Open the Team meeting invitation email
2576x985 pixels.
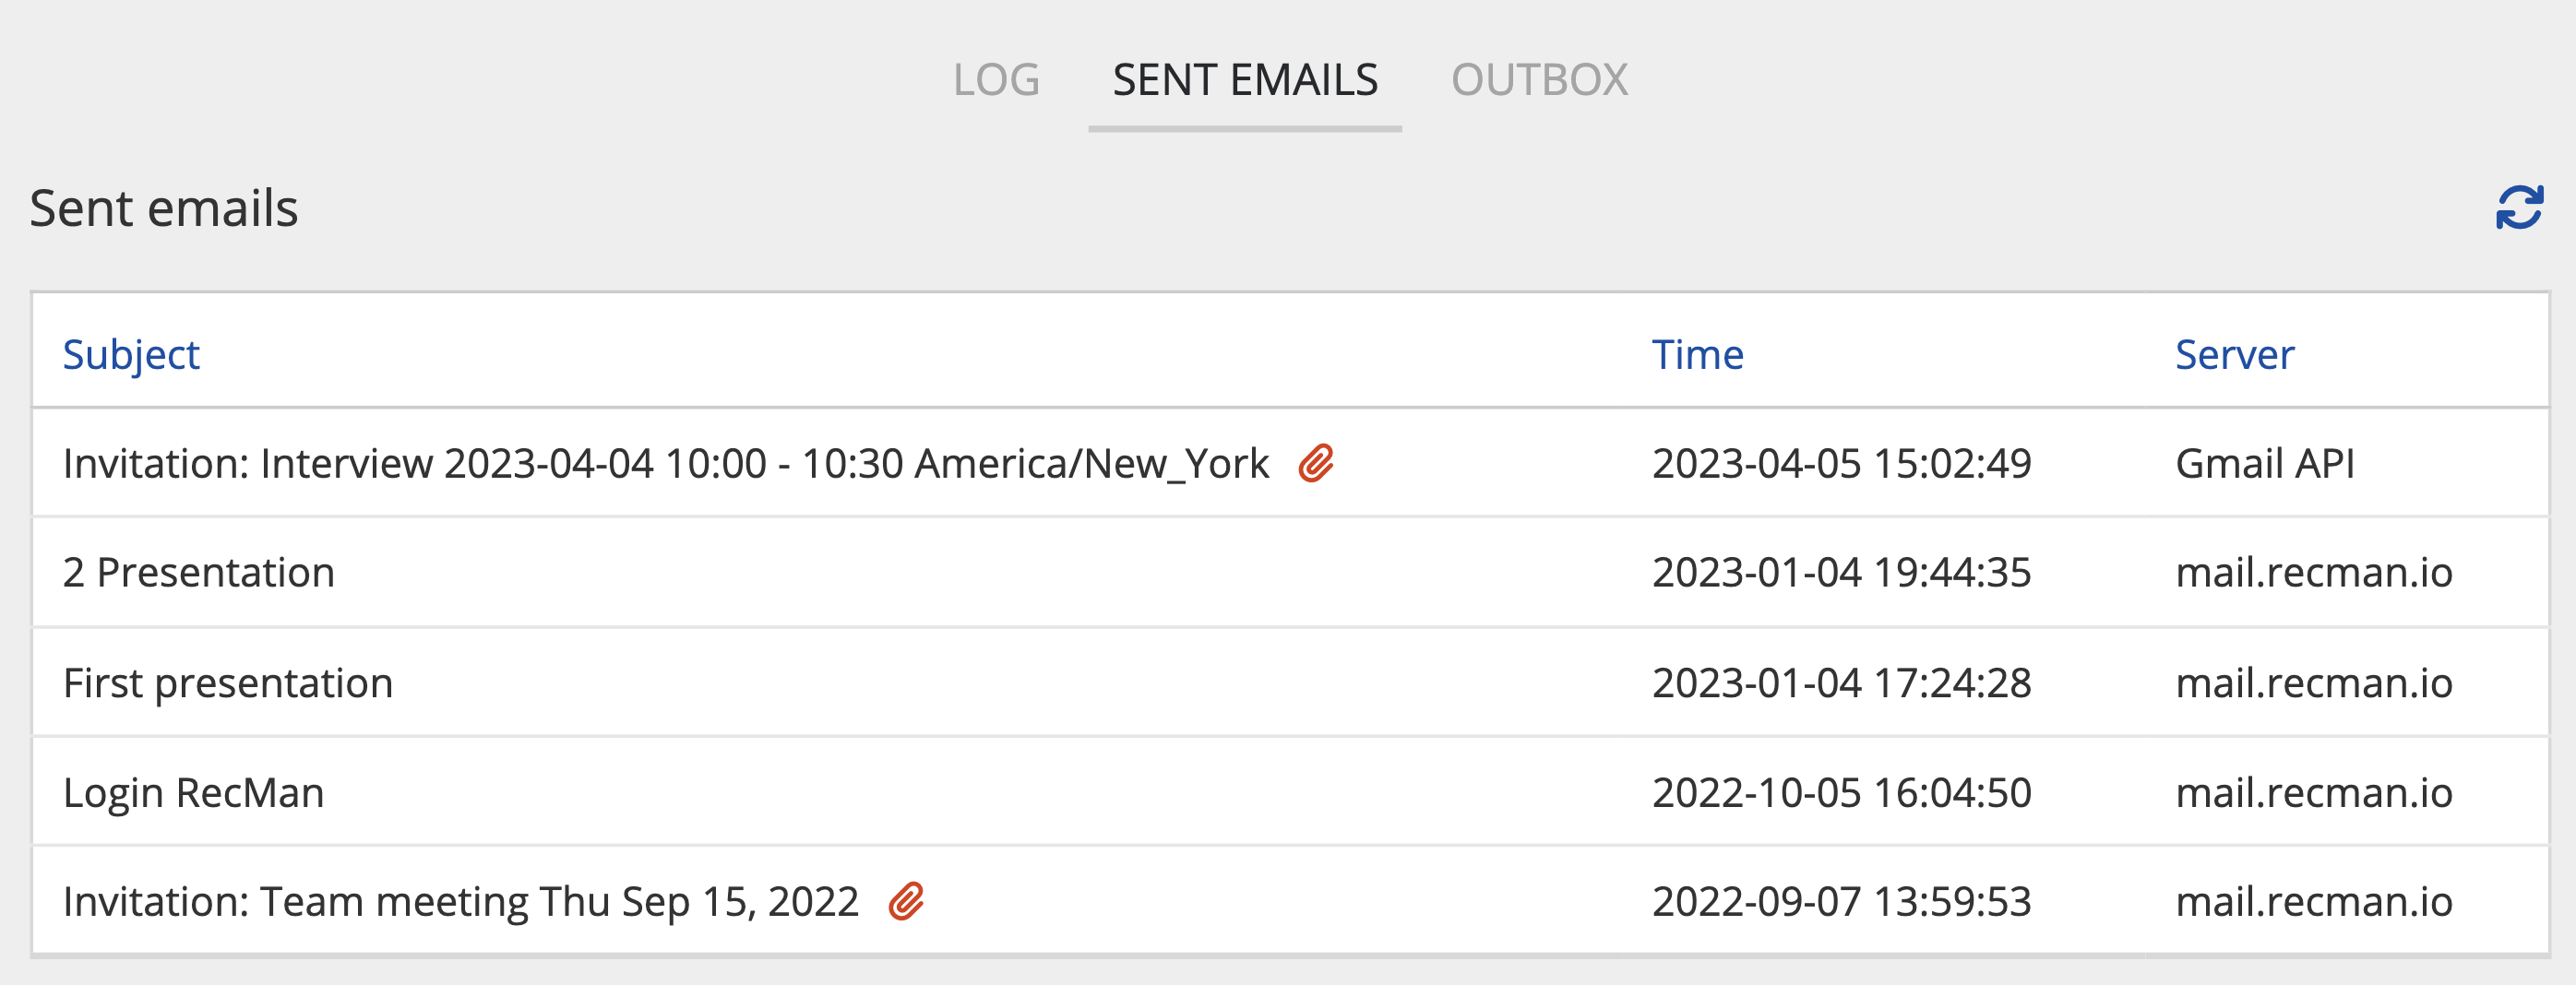(460, 902)
